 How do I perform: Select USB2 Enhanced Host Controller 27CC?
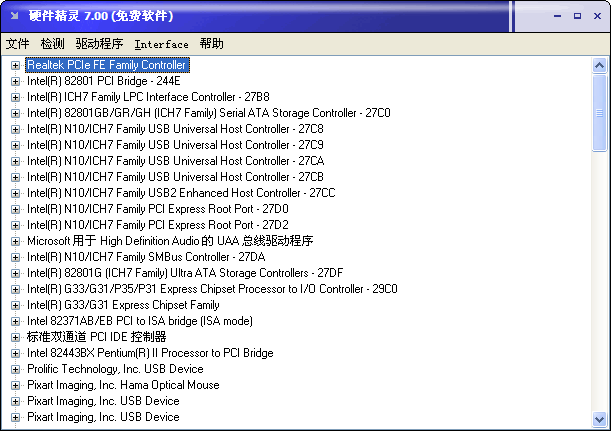pos(180,193)
